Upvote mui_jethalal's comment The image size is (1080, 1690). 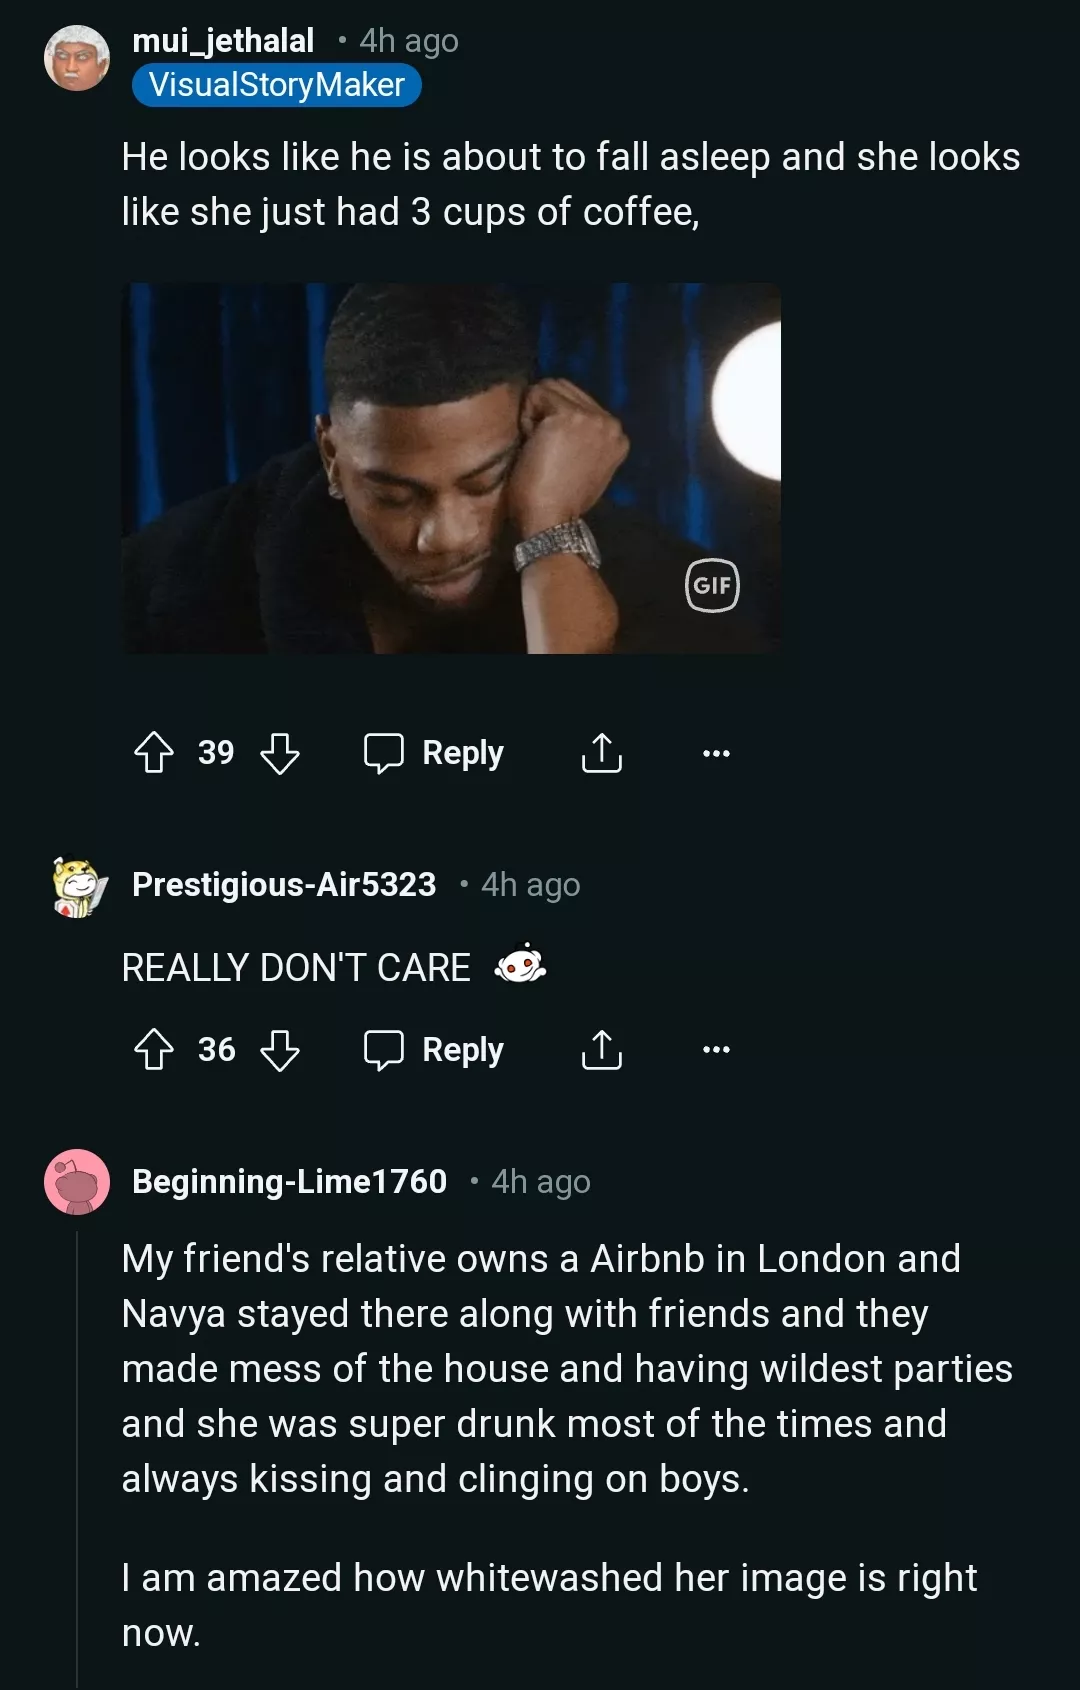pos(154,753)
